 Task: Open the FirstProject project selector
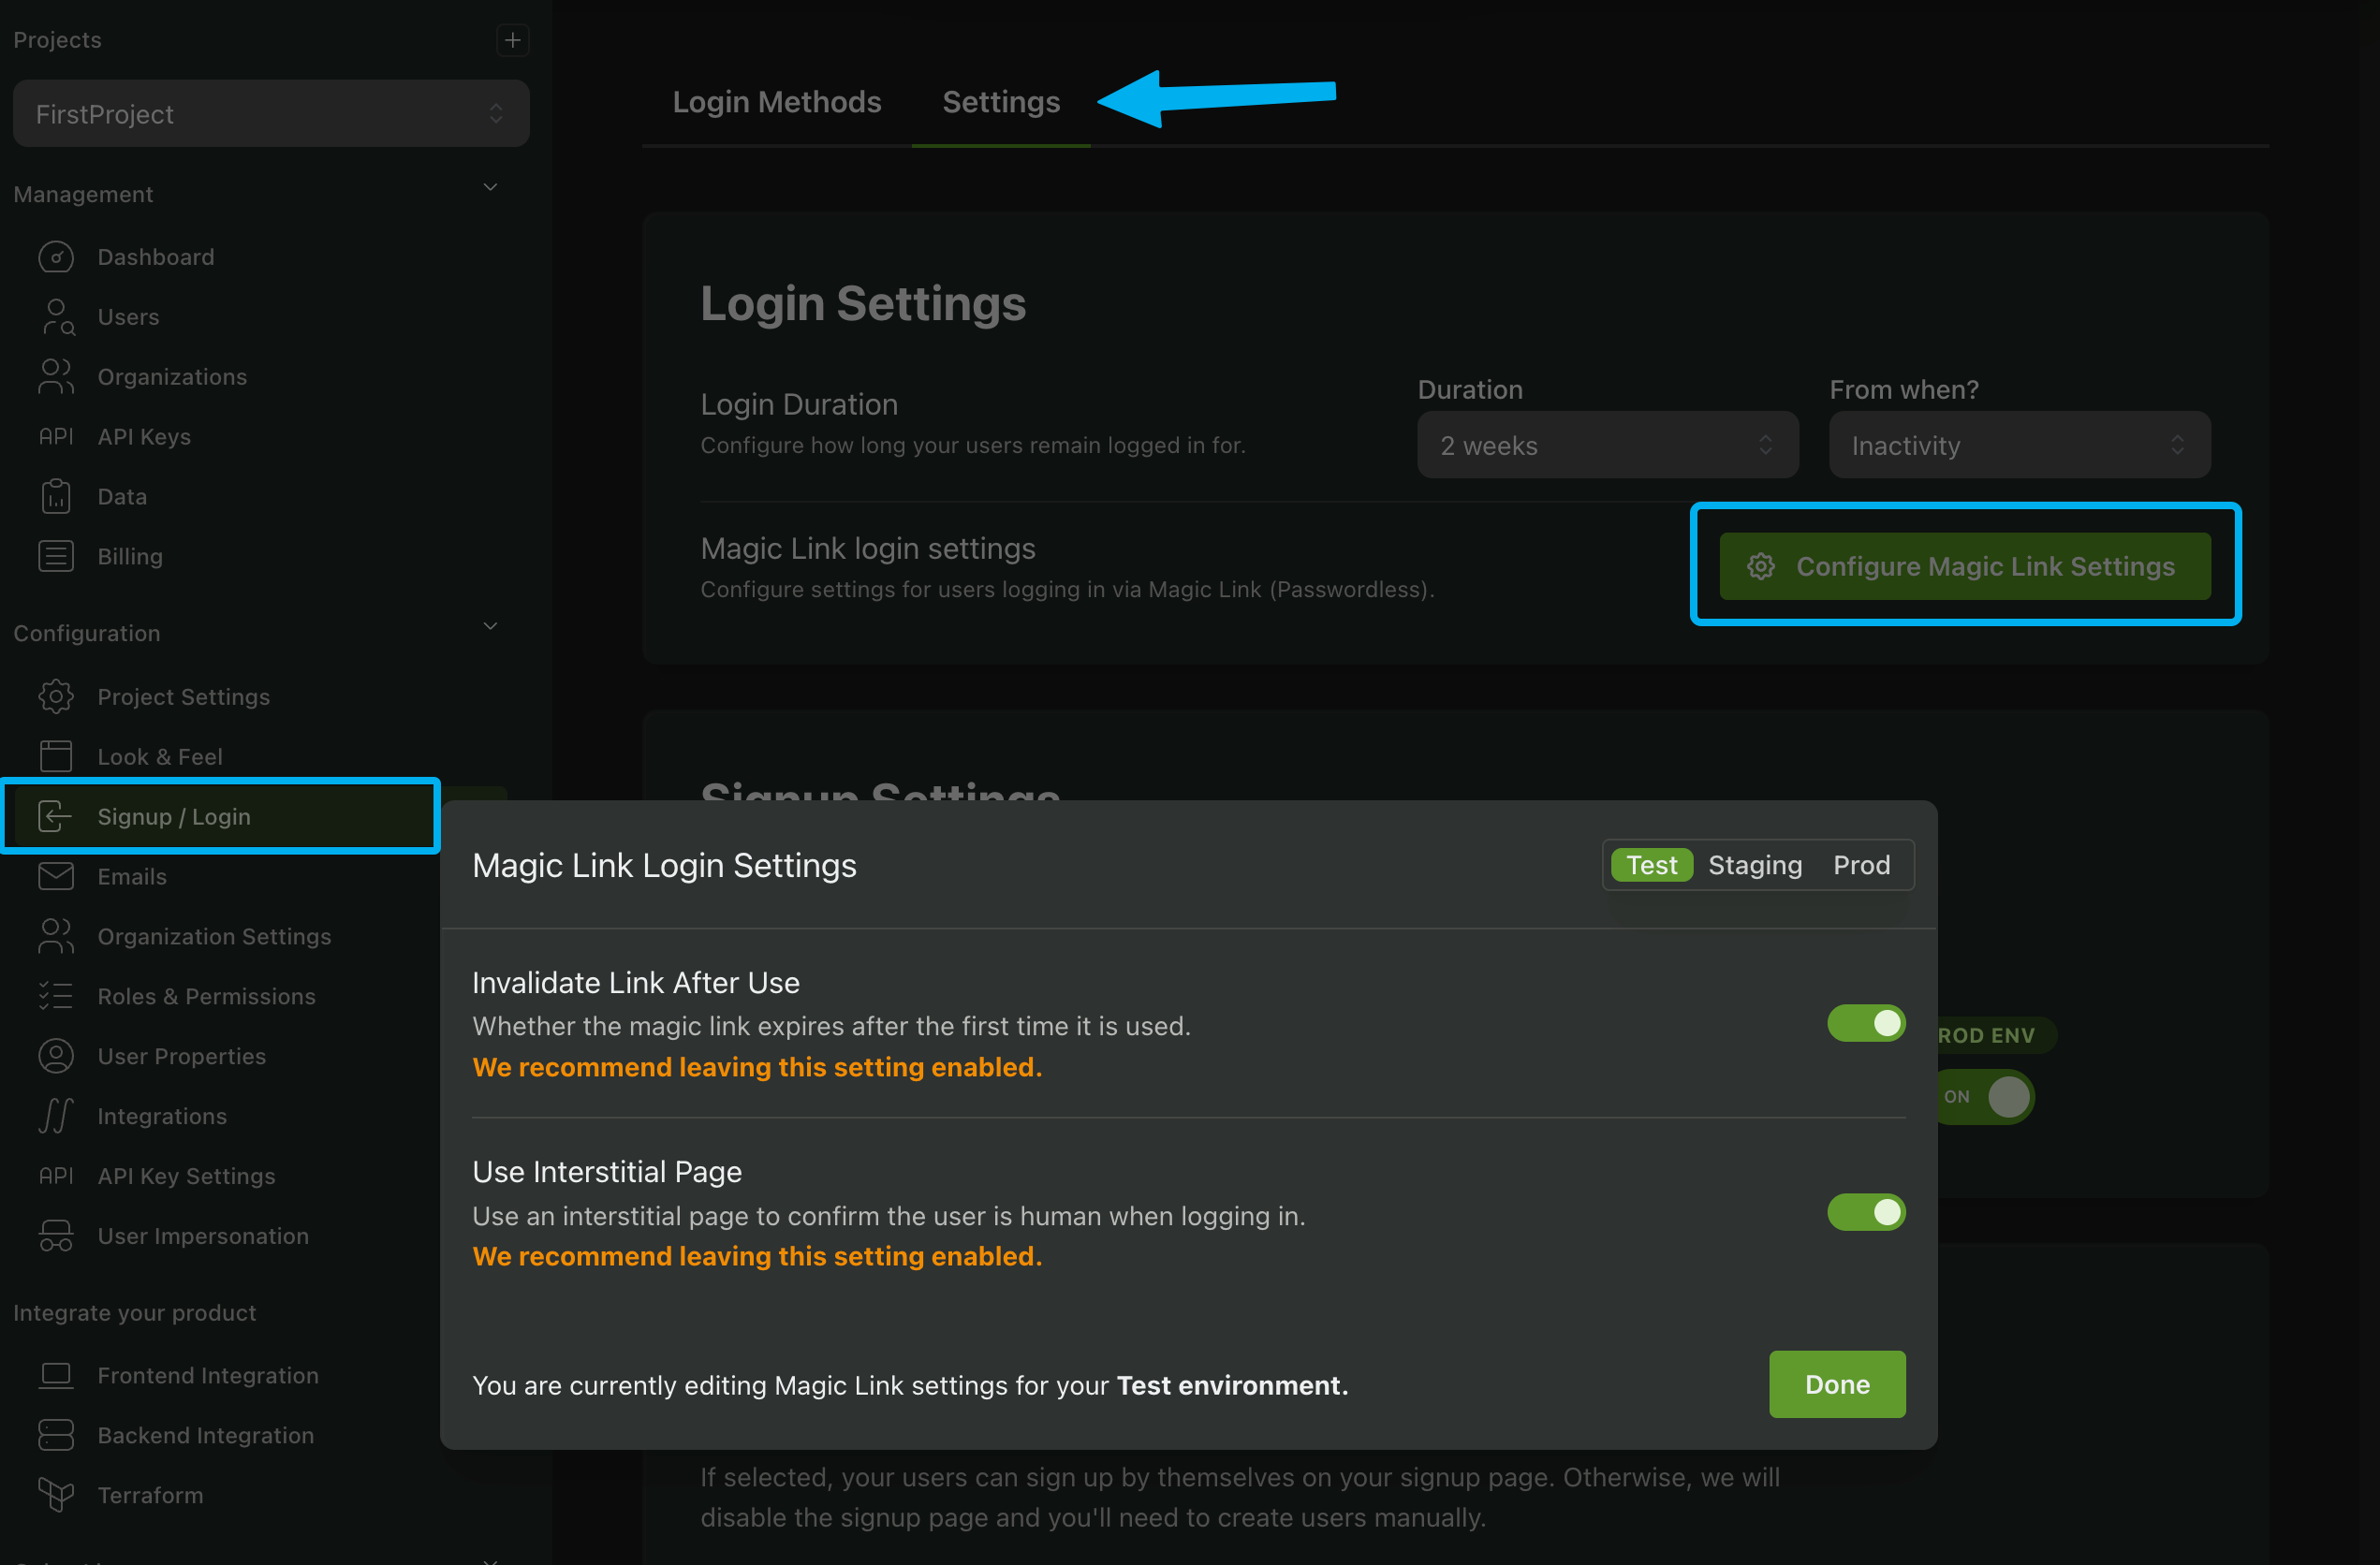270,113
